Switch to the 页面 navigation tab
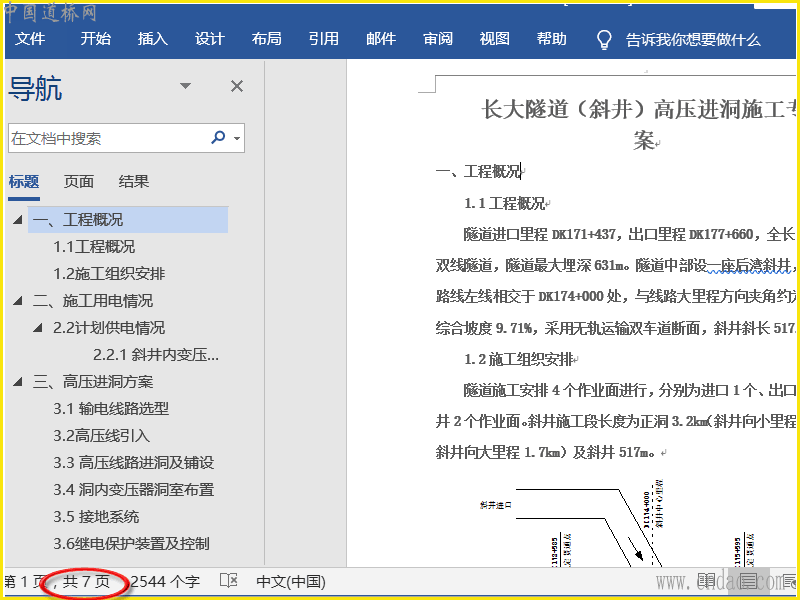800x600 pixels. click(x=79, y=182)
